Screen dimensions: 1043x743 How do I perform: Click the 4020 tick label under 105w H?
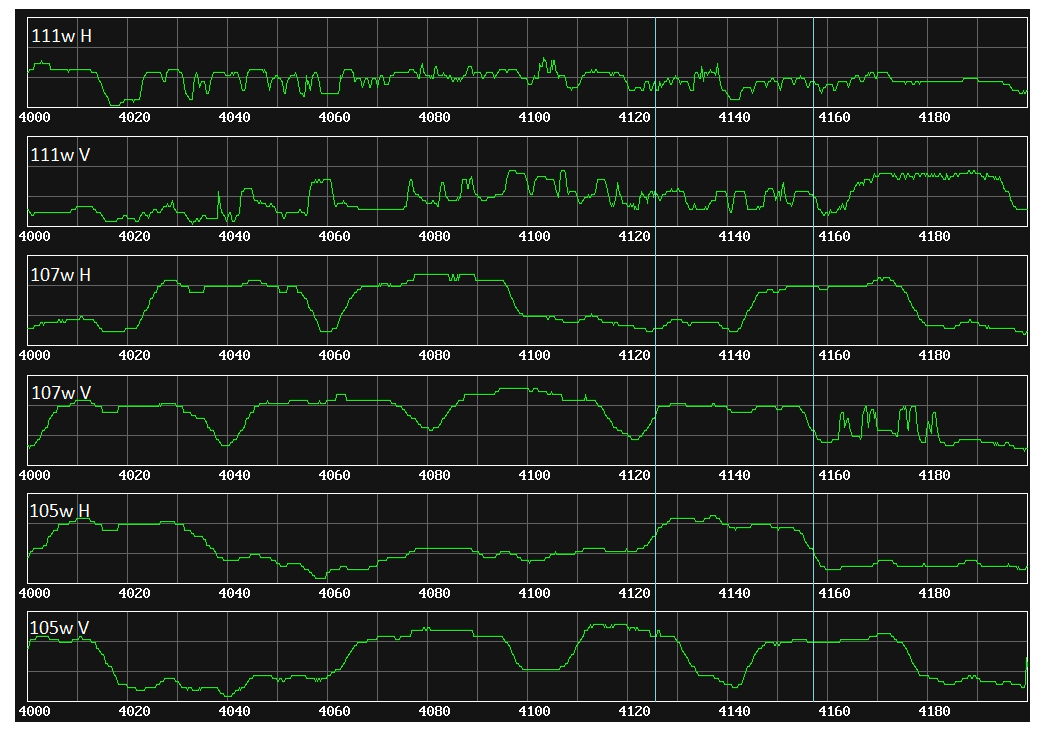tap(134, 593)
